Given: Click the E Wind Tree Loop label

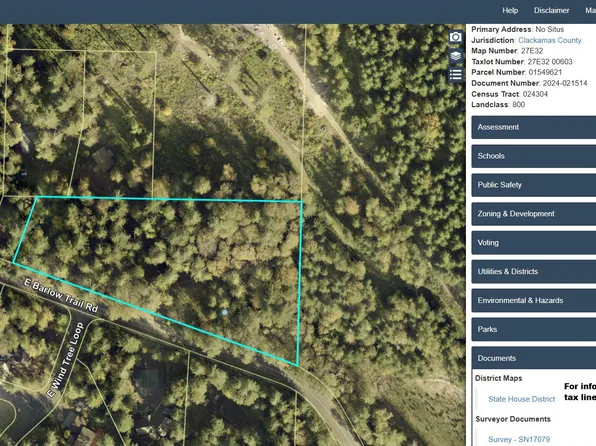Looking at the screenshot, I should click(65, 360).
